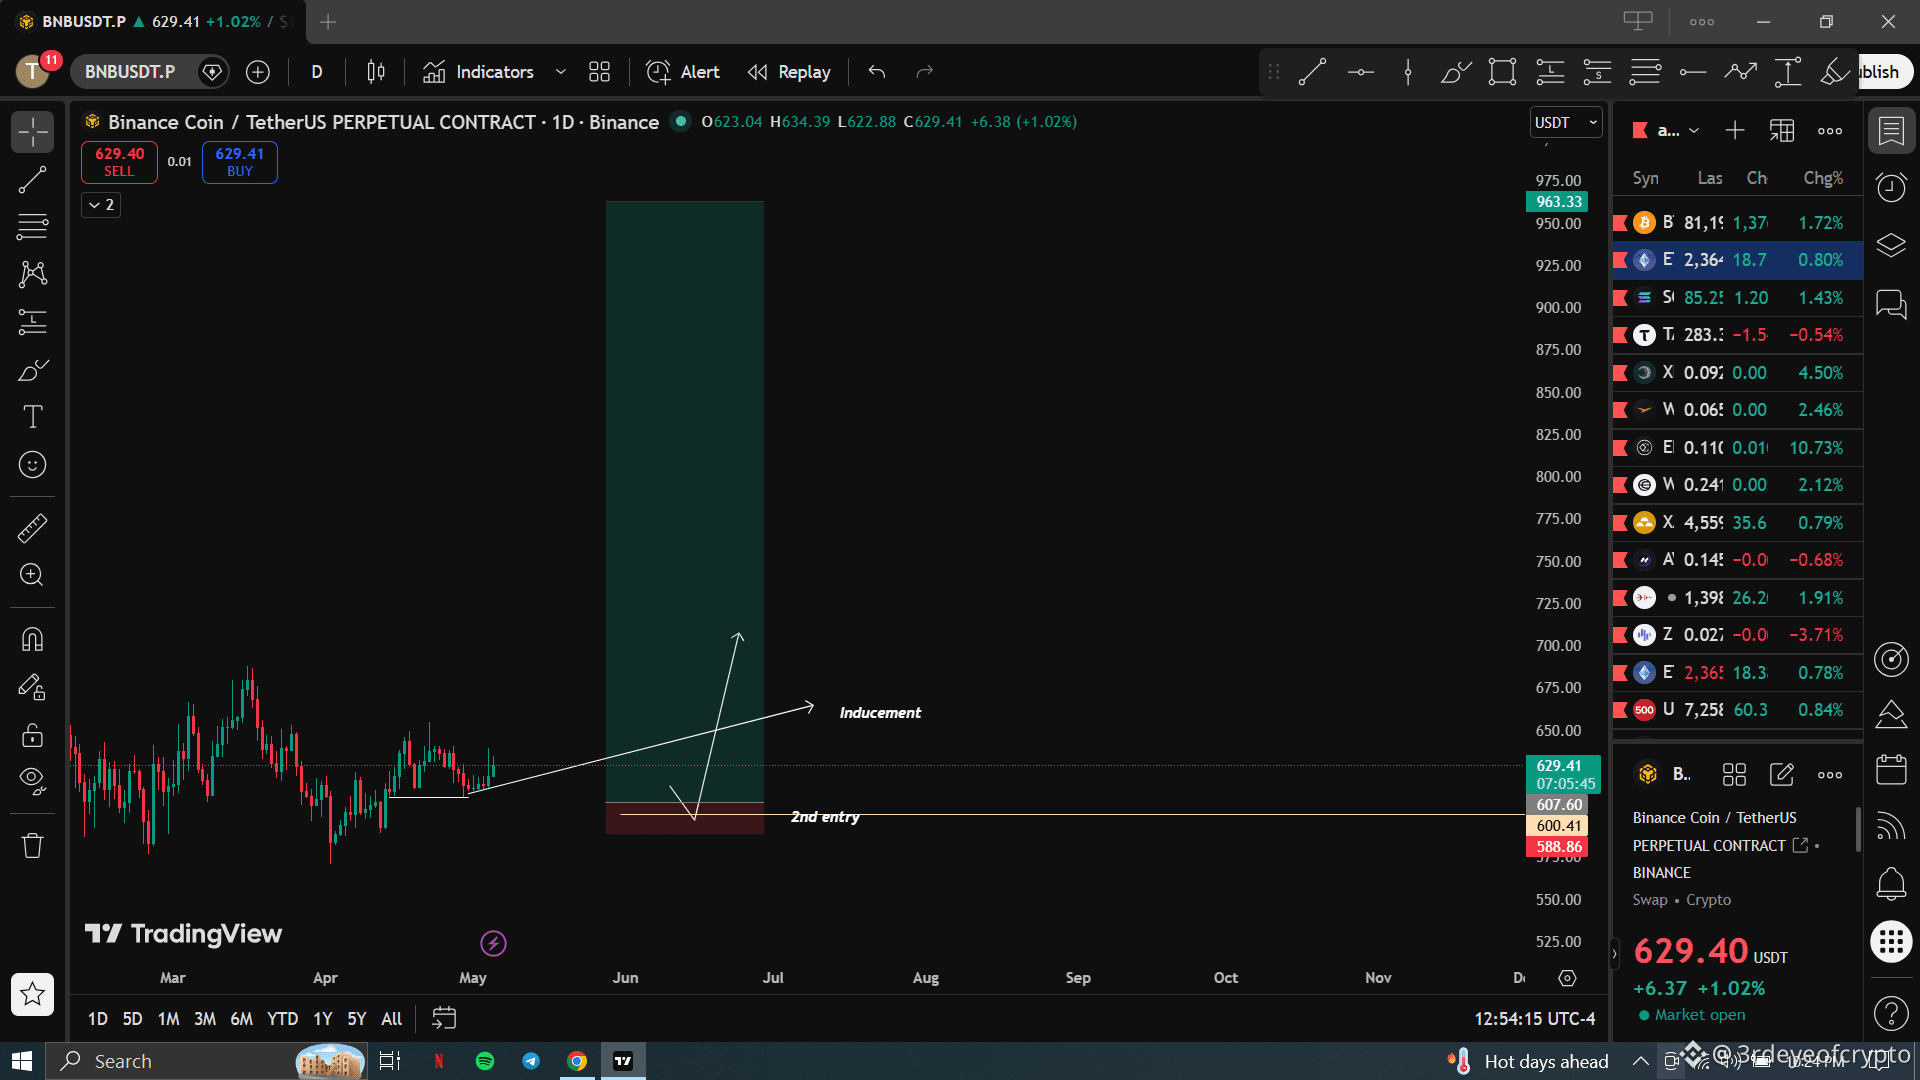
Task: Select the 1M date range
Action: tap(168, 1019)
